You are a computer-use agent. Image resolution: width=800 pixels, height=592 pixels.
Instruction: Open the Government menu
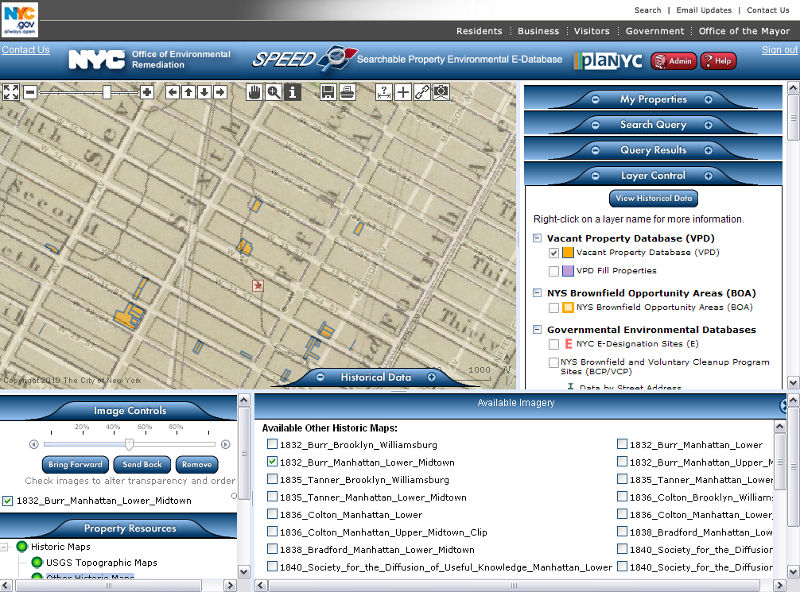tap(655, 31)
